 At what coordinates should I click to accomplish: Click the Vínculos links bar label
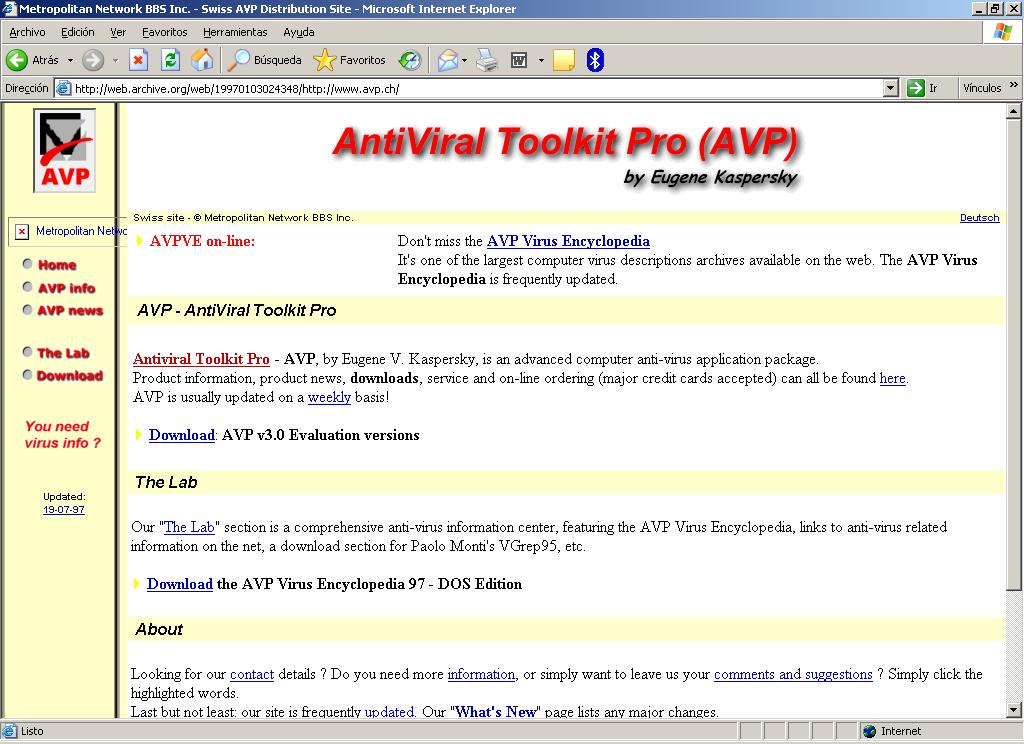982,88
